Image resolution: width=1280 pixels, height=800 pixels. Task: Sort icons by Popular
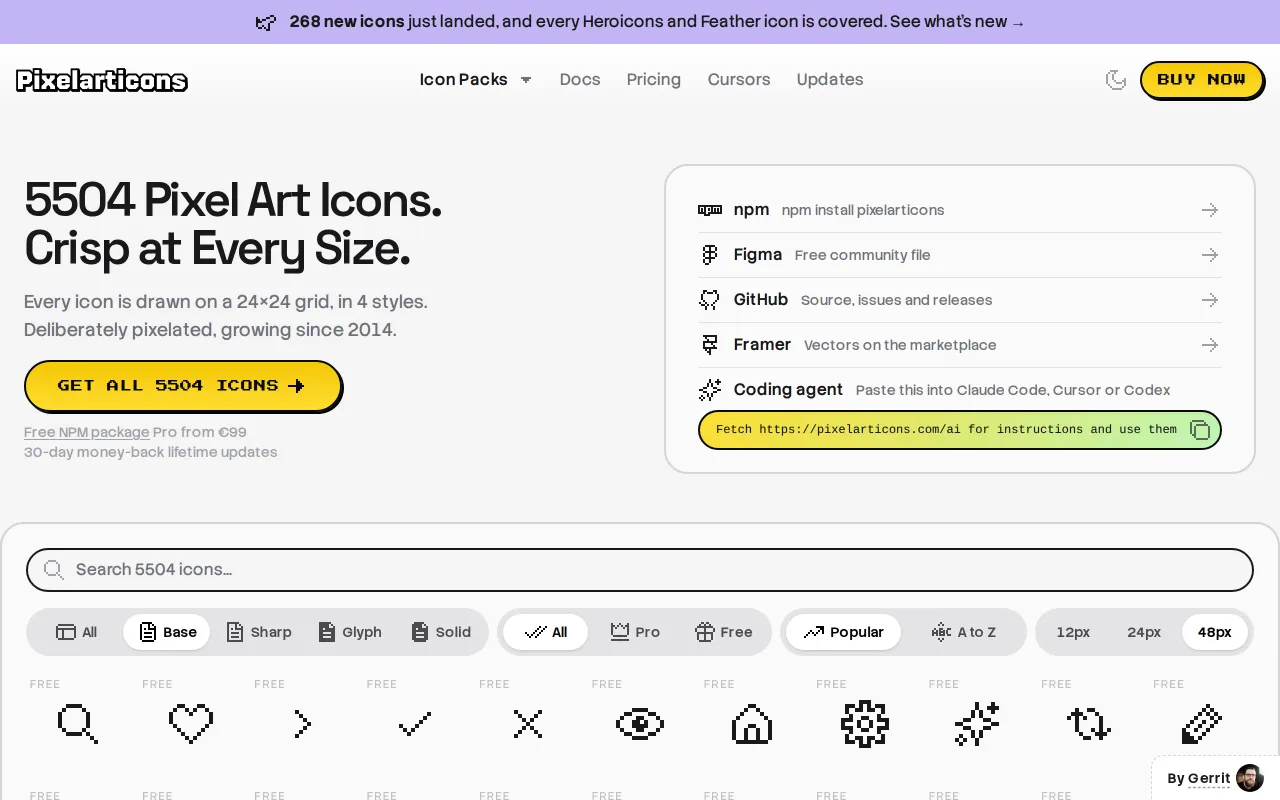844,632
